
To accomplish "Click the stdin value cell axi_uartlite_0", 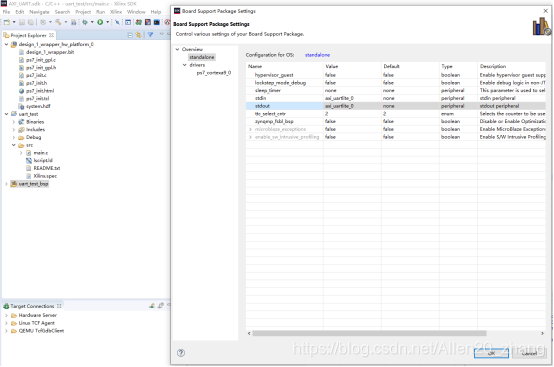I will click(352, 98).
